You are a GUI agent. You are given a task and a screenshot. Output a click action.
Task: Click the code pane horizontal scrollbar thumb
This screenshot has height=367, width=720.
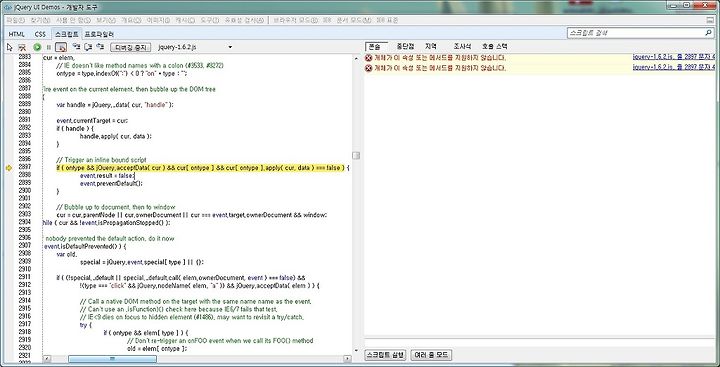click(x=112, y=359)
